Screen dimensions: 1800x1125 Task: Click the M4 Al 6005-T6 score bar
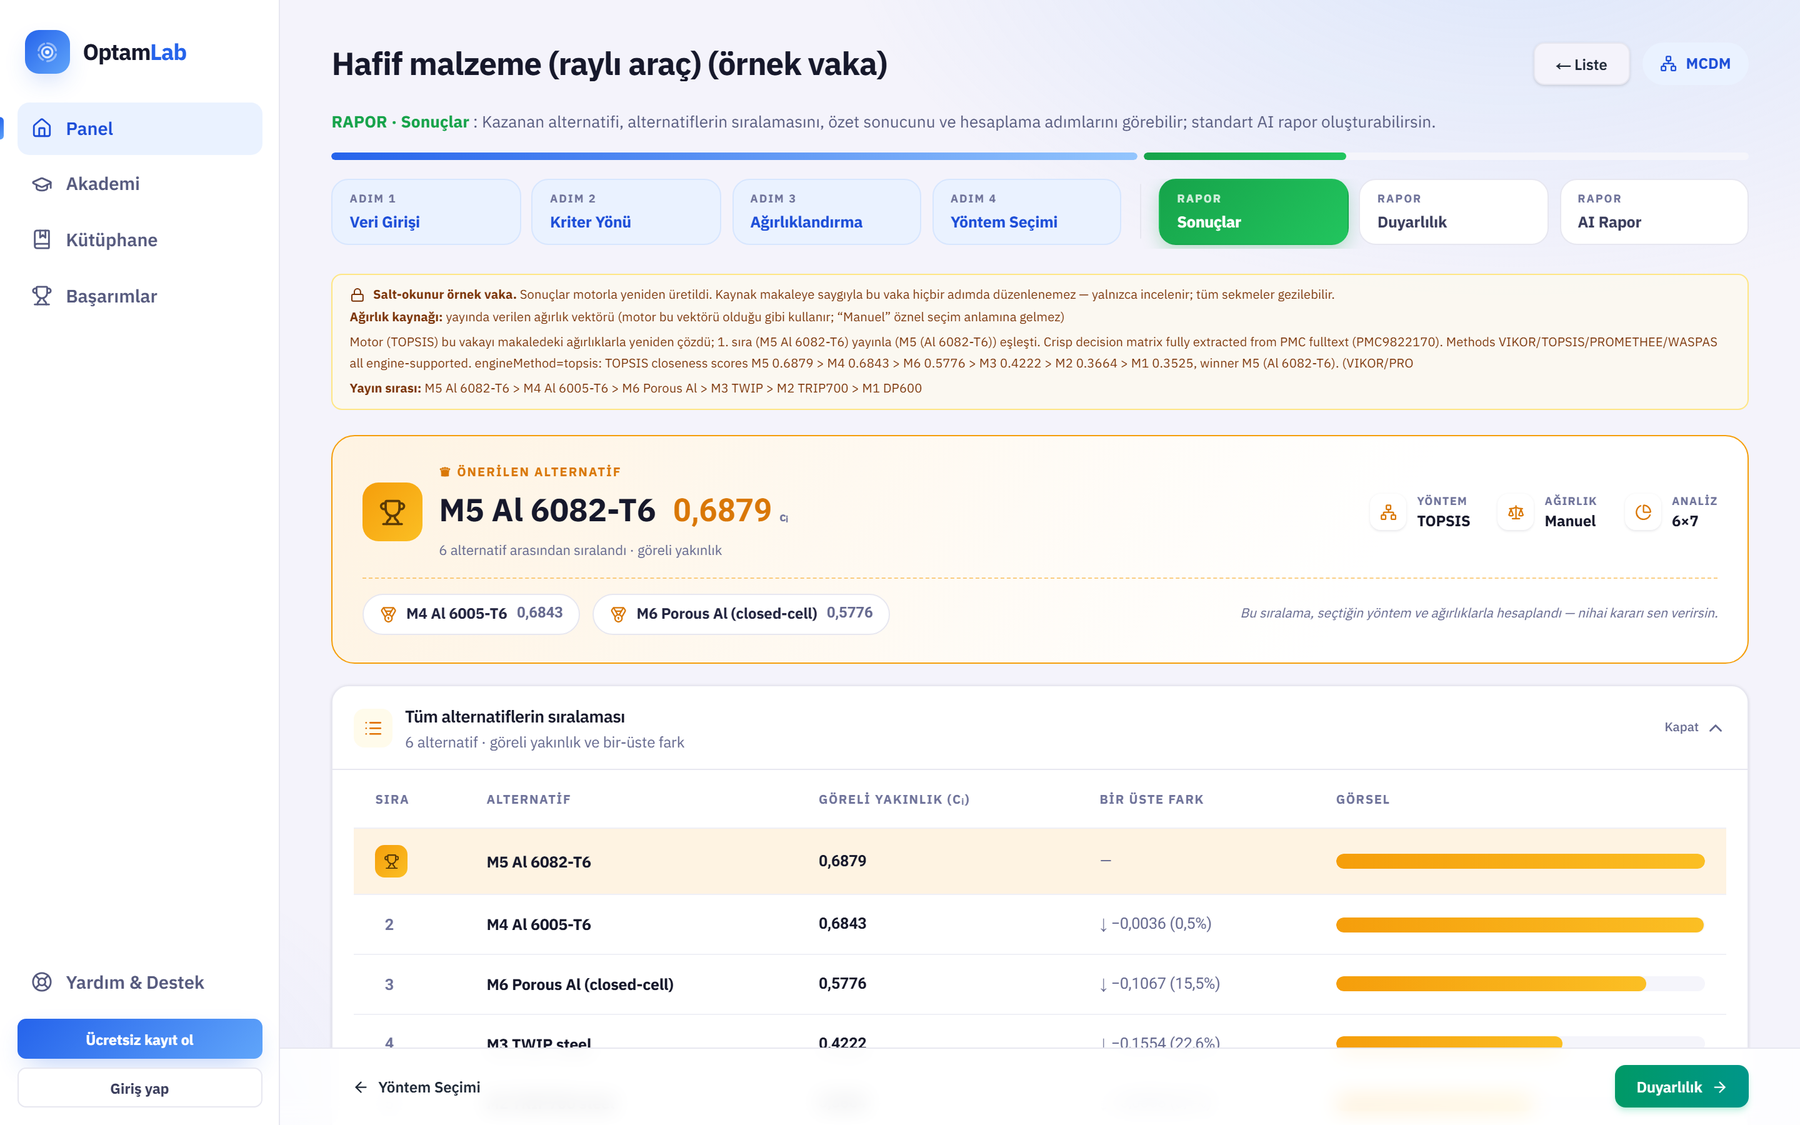point(1520,924)
